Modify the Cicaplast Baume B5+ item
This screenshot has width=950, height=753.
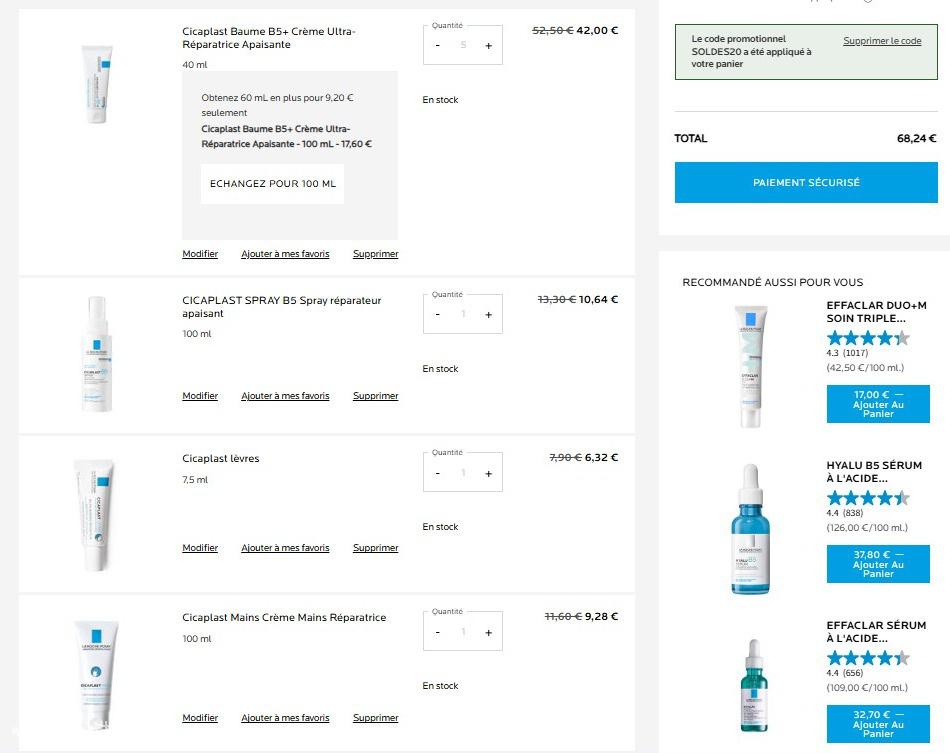[x=200, y=254]
